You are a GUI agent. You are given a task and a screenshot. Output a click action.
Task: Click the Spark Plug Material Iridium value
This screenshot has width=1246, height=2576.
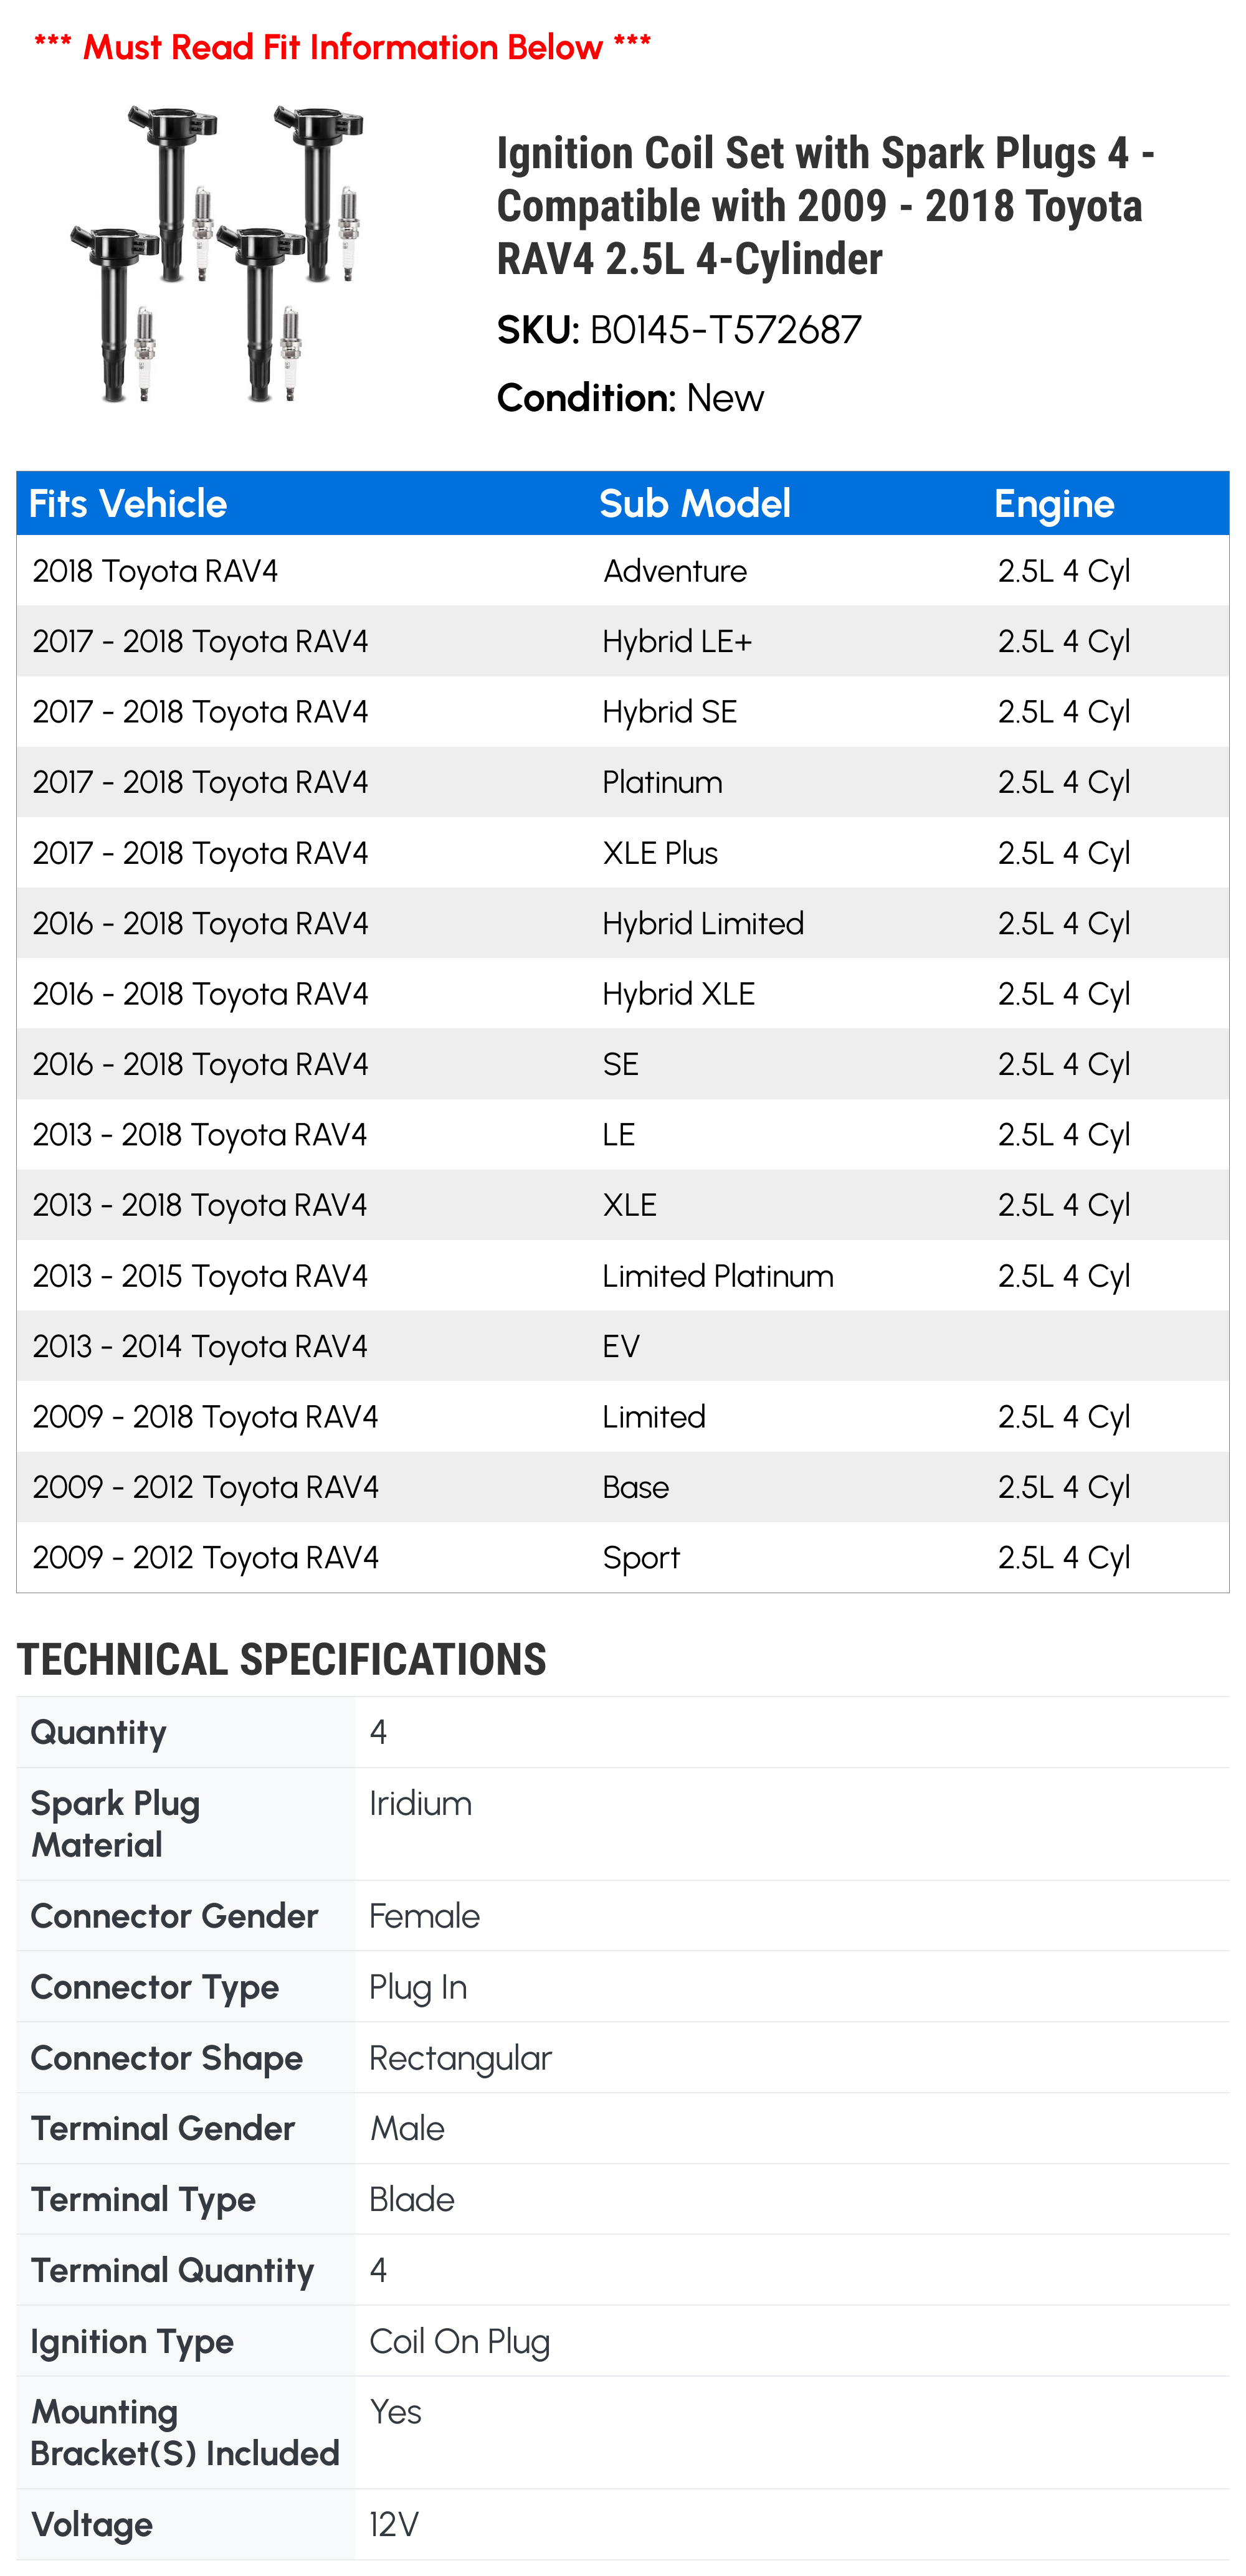pos(420,1803)
